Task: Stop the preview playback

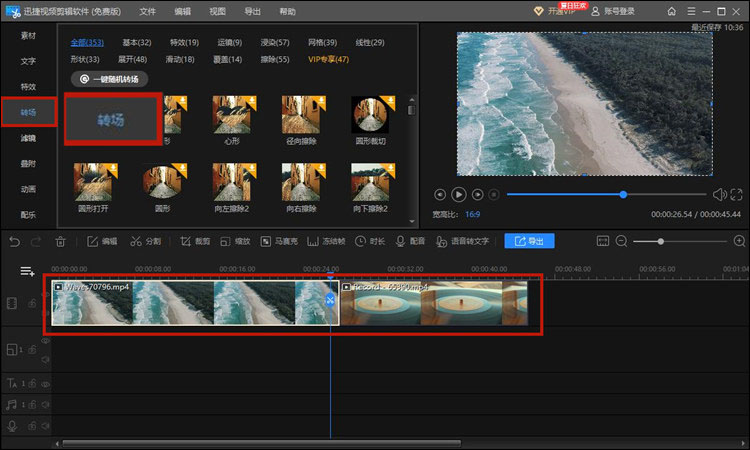Action: (x=494, y=195)
